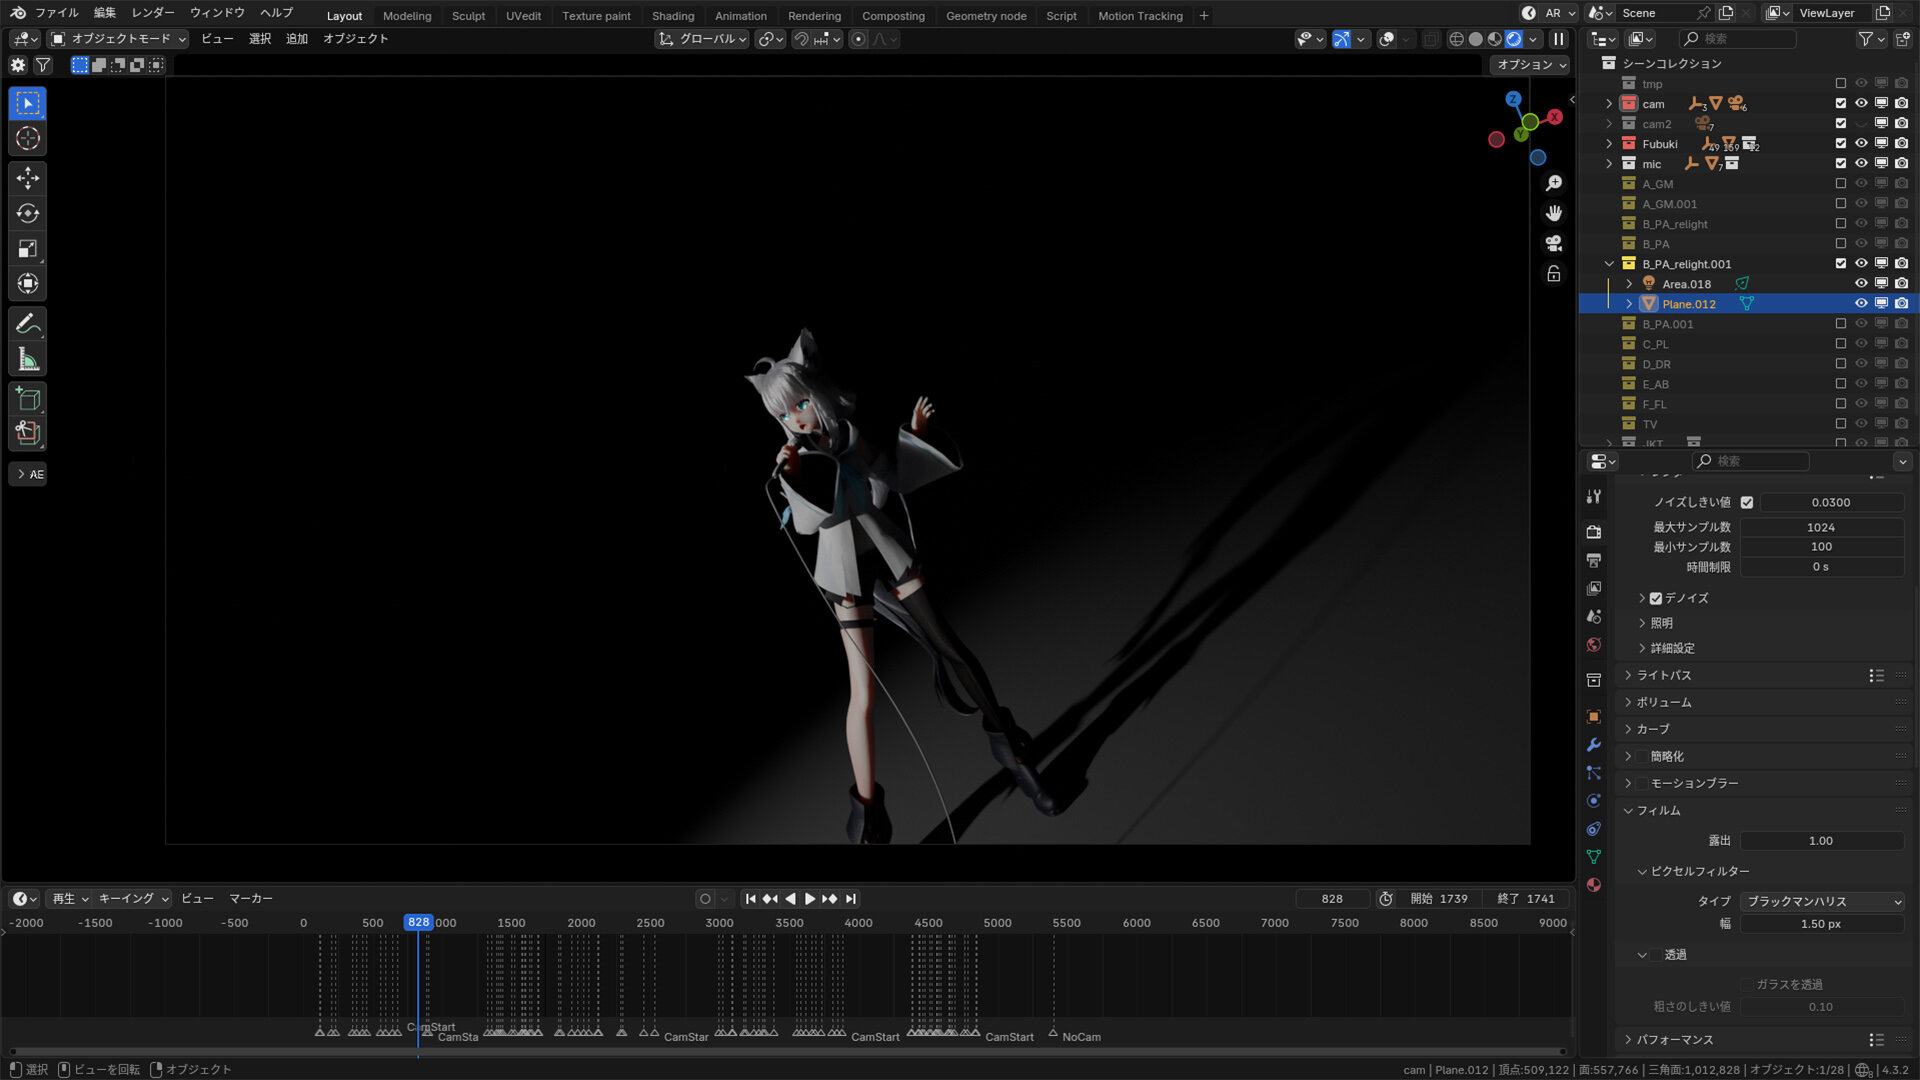This screenshot has width=1920, height=1080.
Task: Click the pan hand viewport icon
Action: tap(1553, 214)
